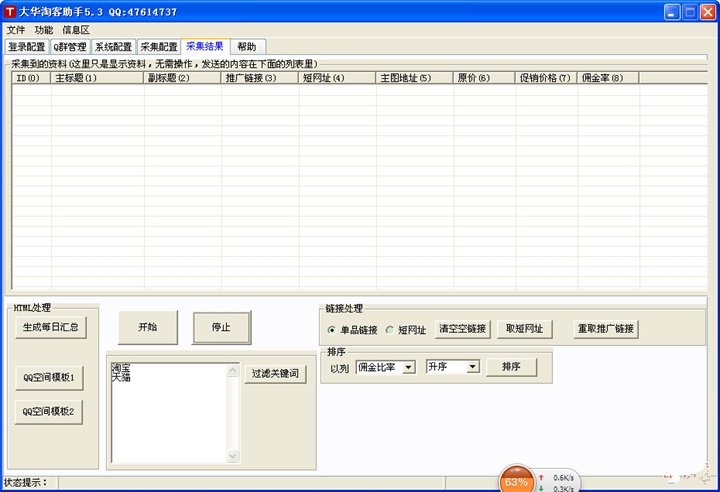Click inside the filter keyword text box
This screenshot has width=720, height=492.
click(169, 413)
